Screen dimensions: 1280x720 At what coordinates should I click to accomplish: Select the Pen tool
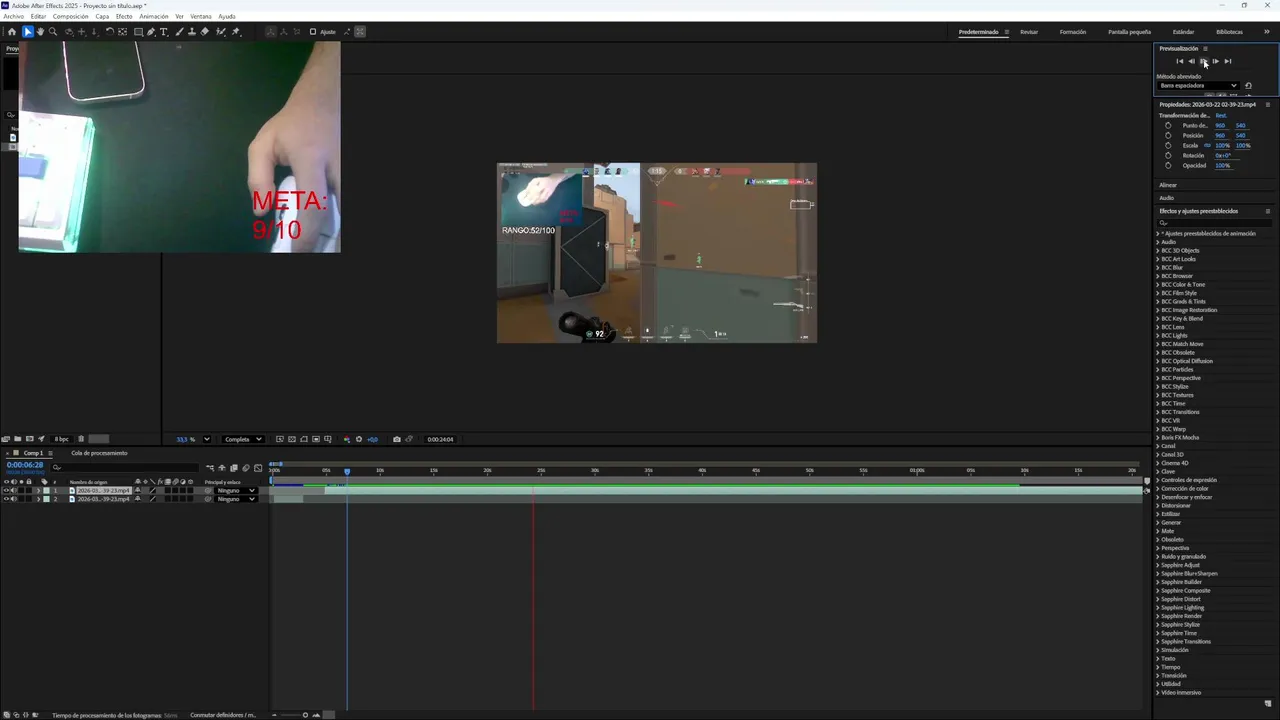[x=151, y=32]
